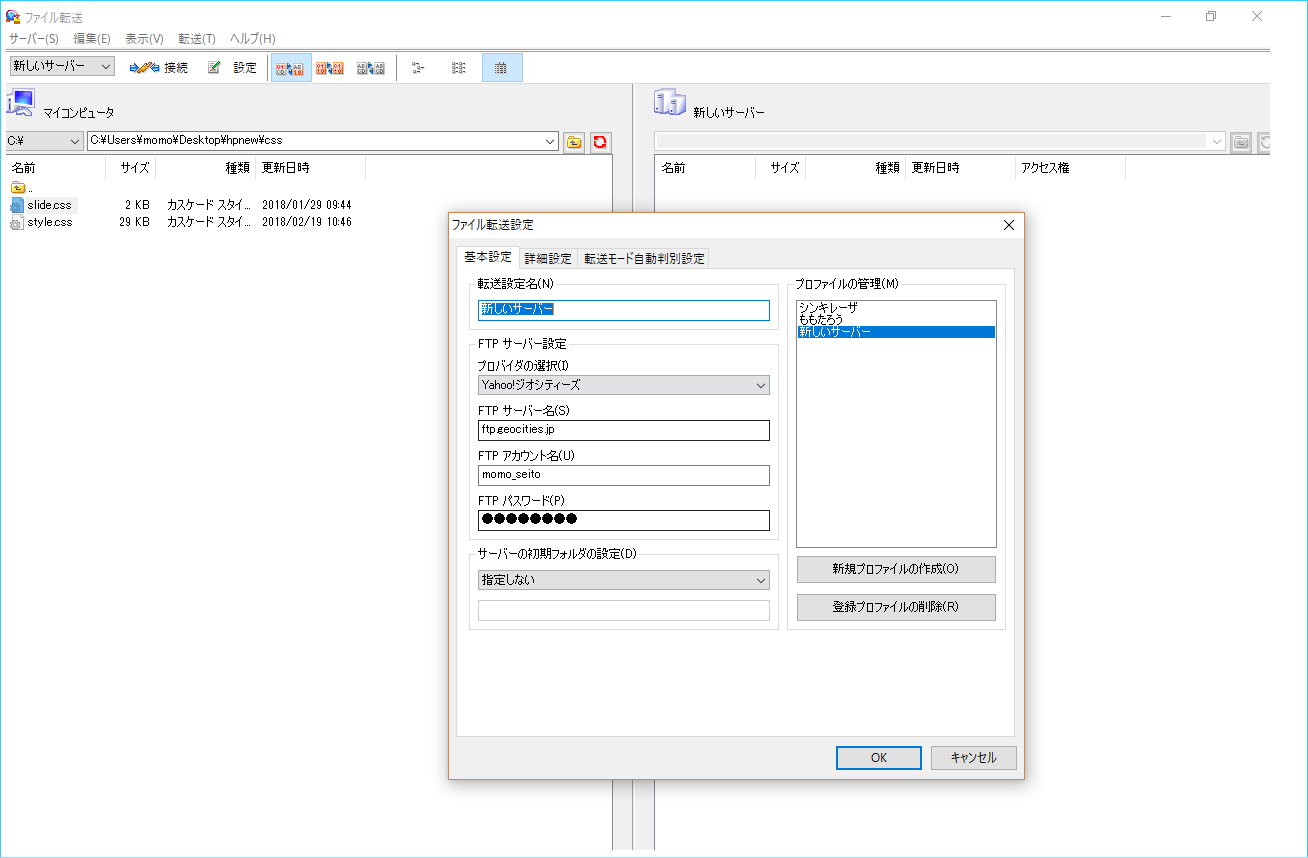Expand the 指定しない initial folder dropdown
The image size is (1308, 858).
[x=623, y=580]
